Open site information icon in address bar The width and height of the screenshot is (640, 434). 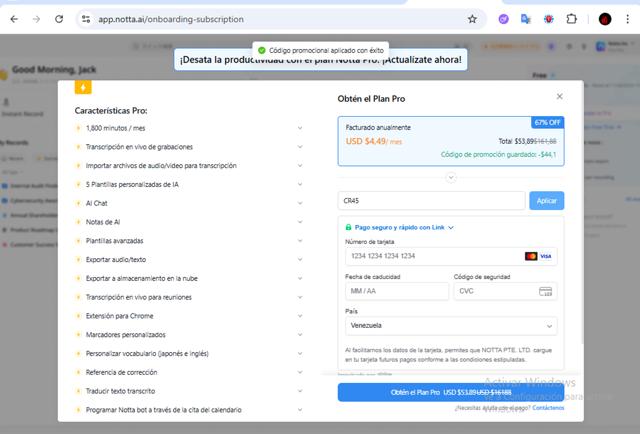(x=86, y=19)
